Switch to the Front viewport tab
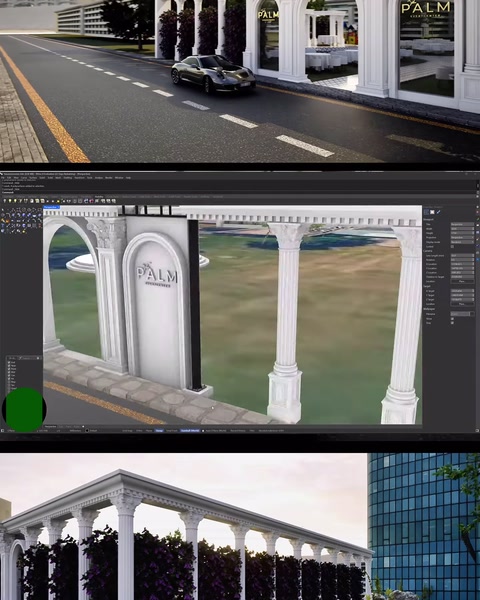This screenshot has width=480, height=600. [x=69, y=427]
